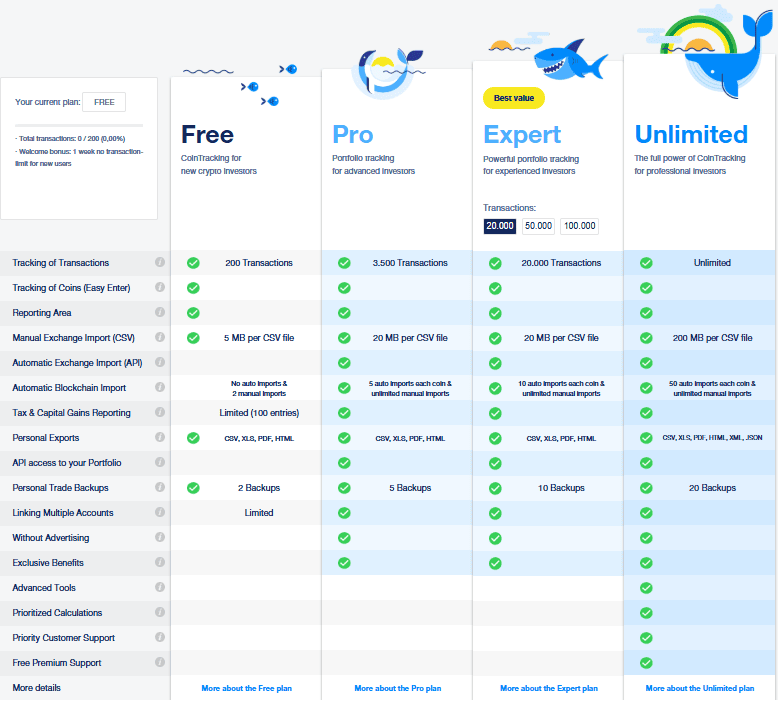The height and width of the screenshot is (707, 778).
Task: Click info icon next to Tracking of Transactions
Action: pyautogui.click(x=159, y=263)
